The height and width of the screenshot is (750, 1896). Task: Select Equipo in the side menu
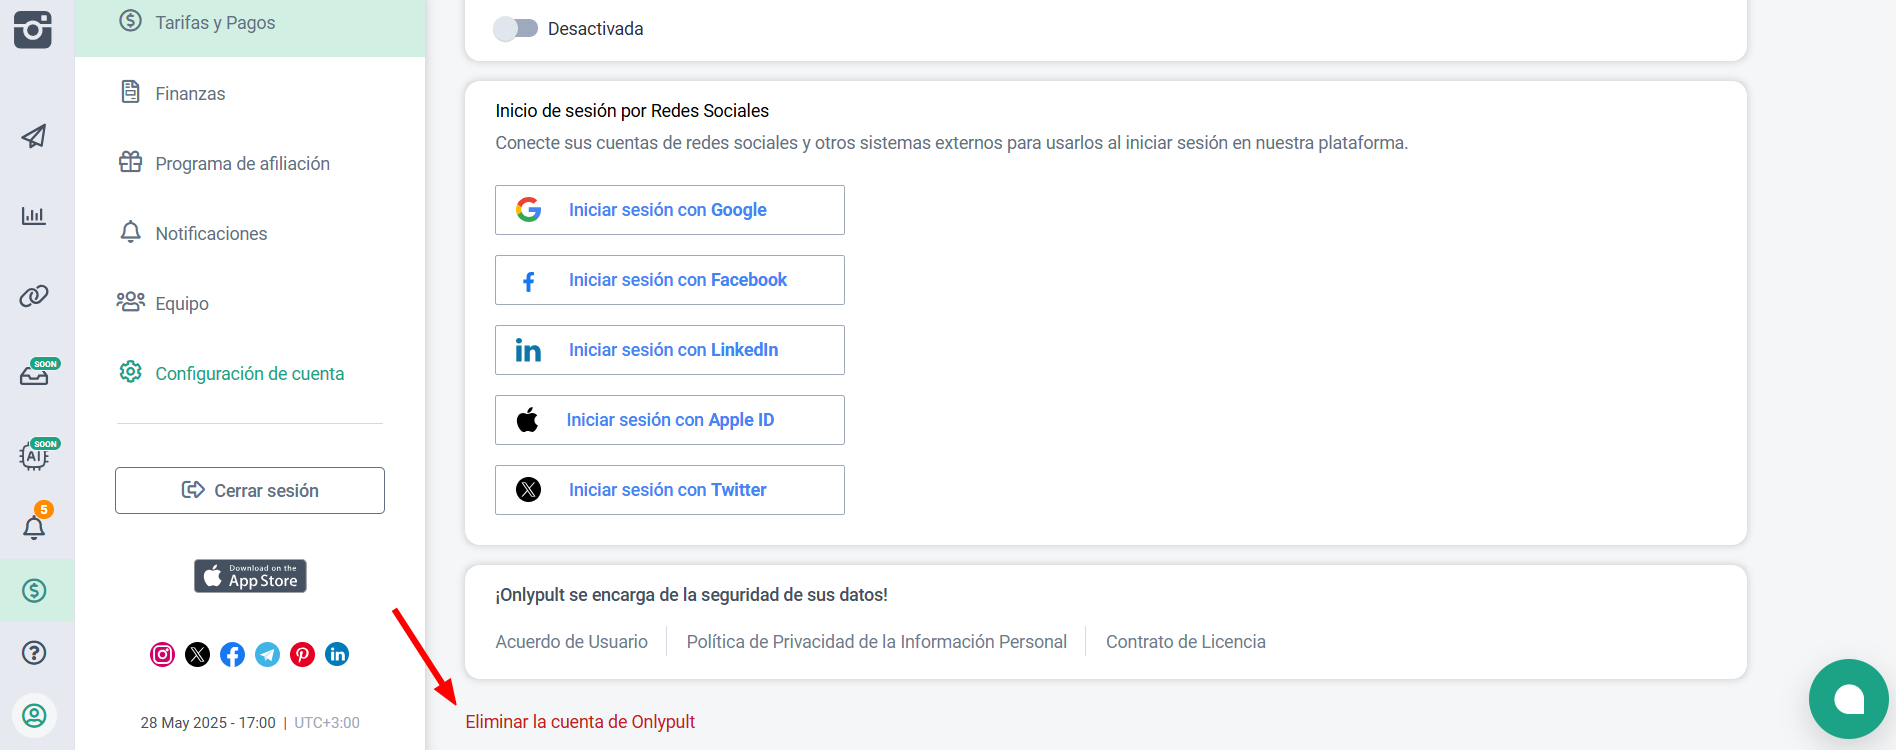tap(182, 304)
